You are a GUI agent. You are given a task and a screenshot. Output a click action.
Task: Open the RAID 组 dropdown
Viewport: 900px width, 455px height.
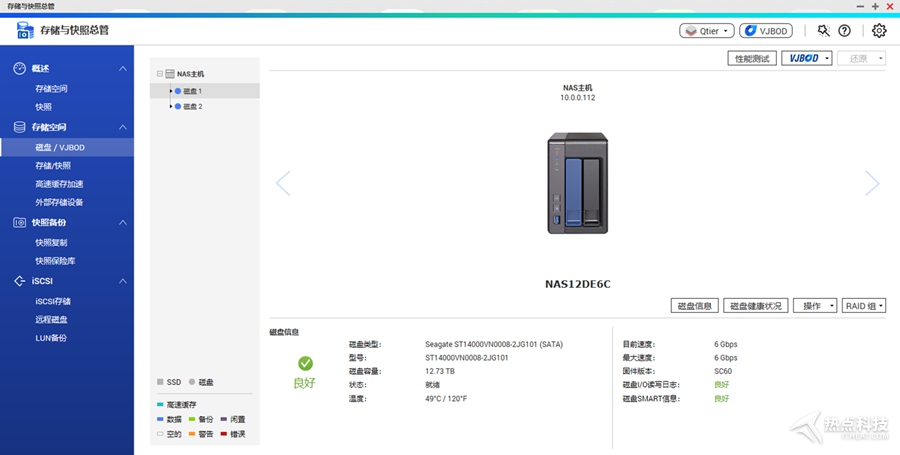point(864,306)
